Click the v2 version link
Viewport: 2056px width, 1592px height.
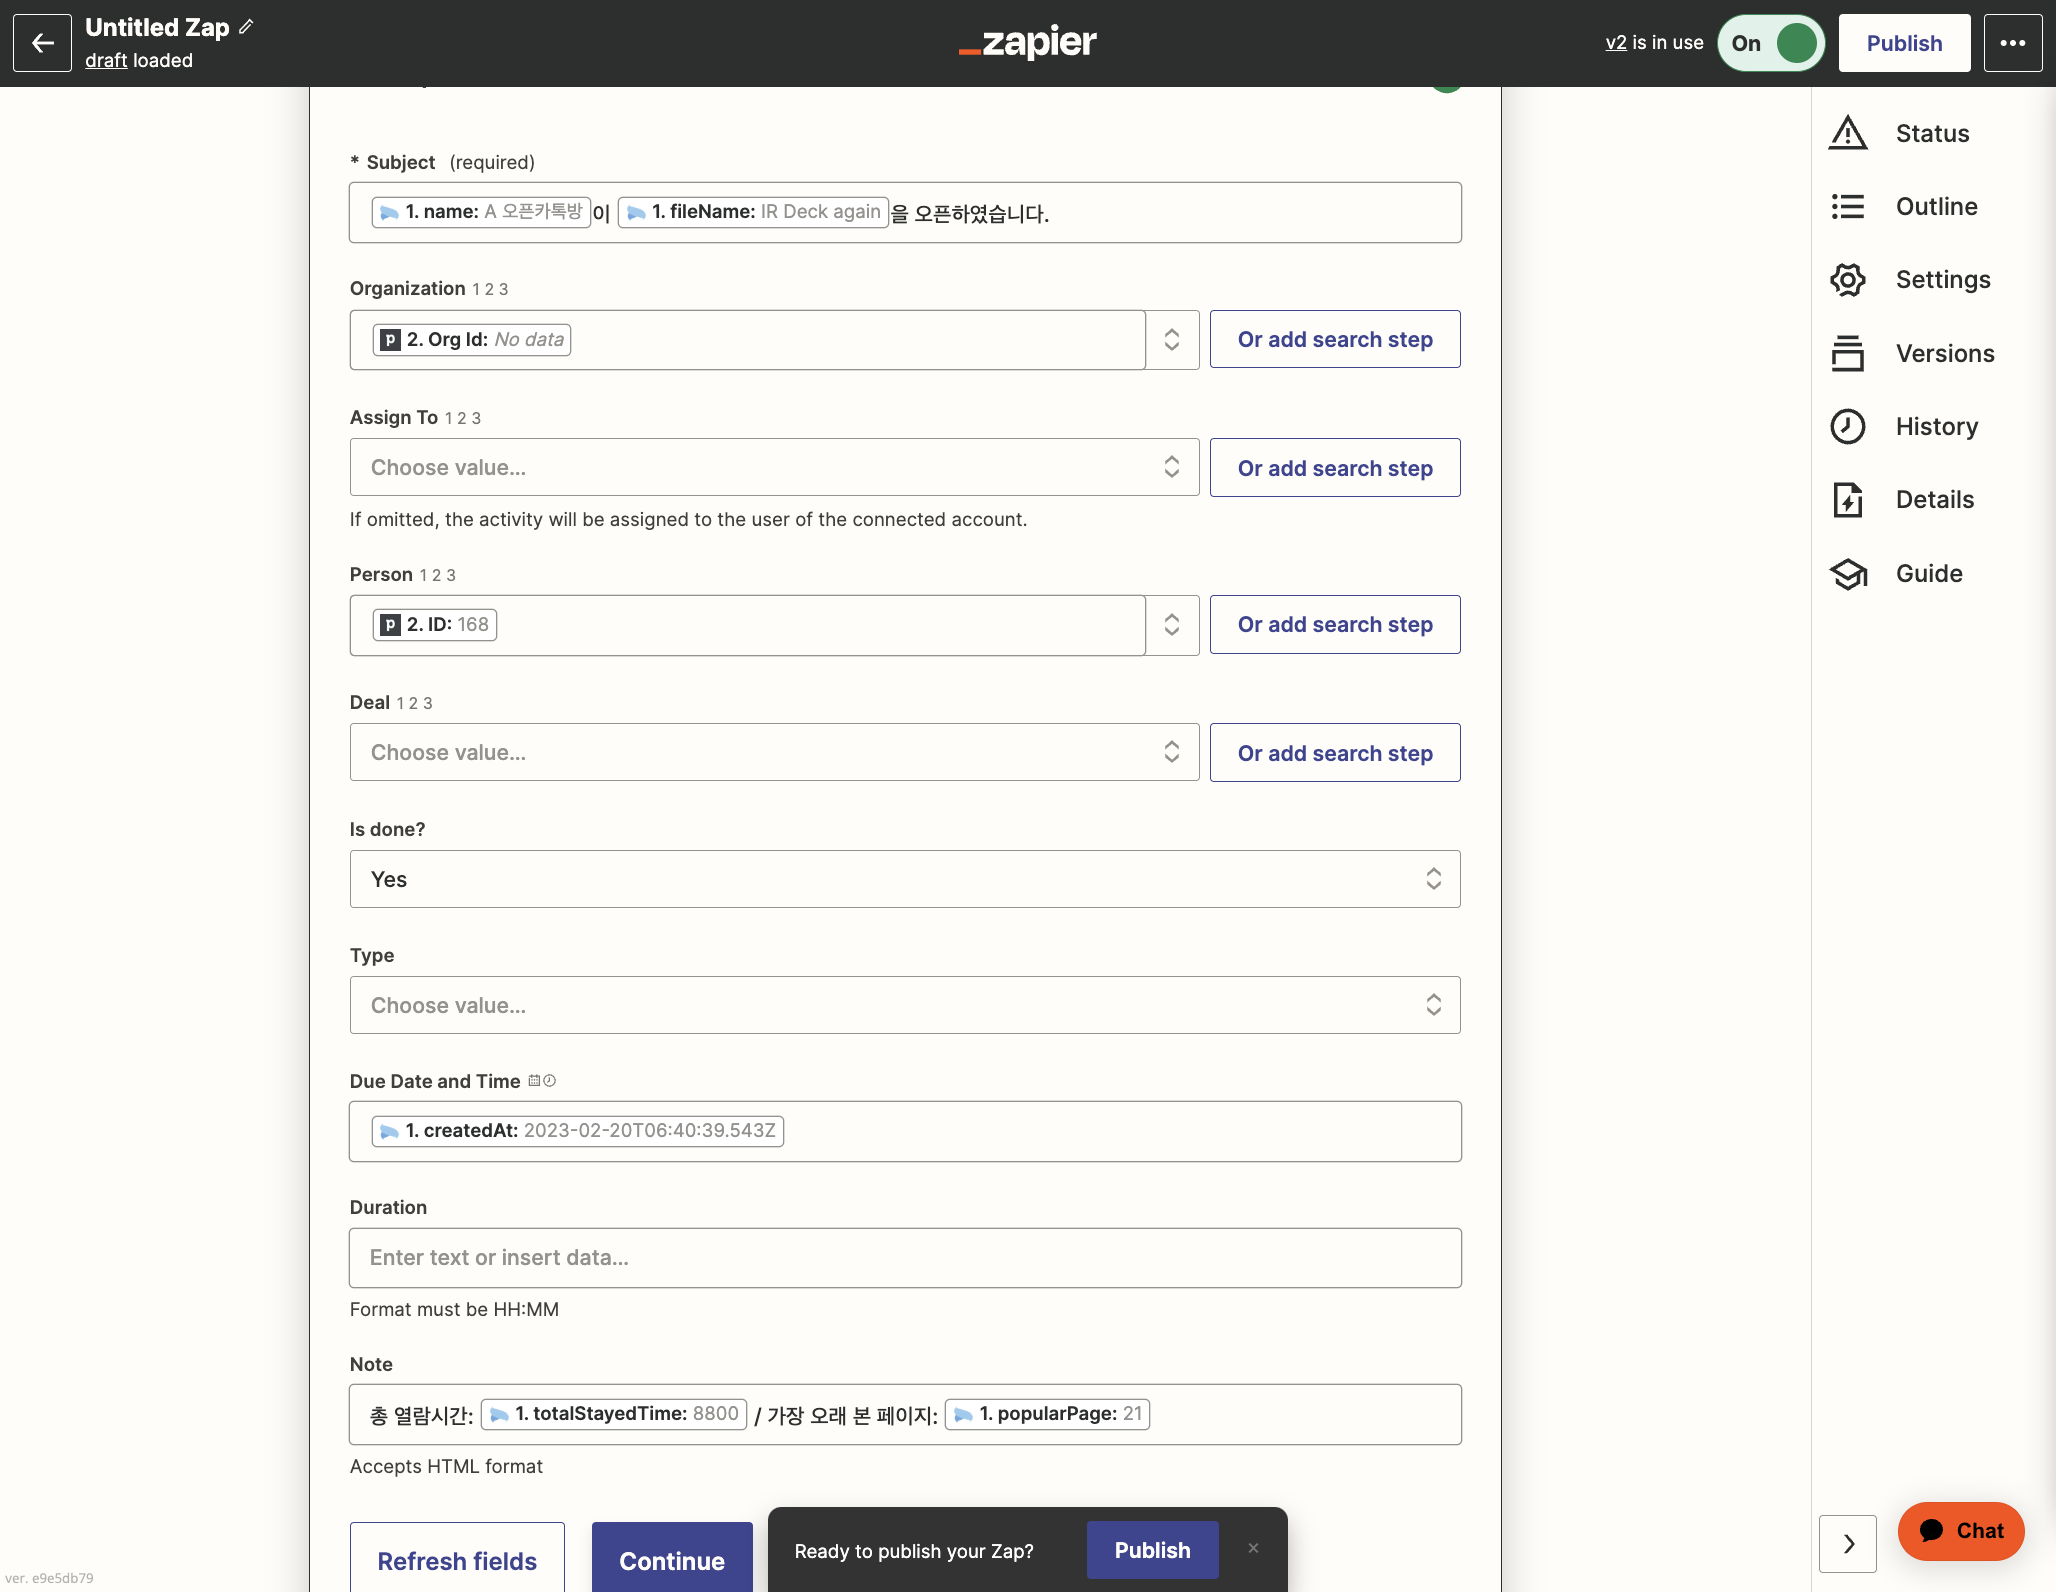click(1616, 42)
